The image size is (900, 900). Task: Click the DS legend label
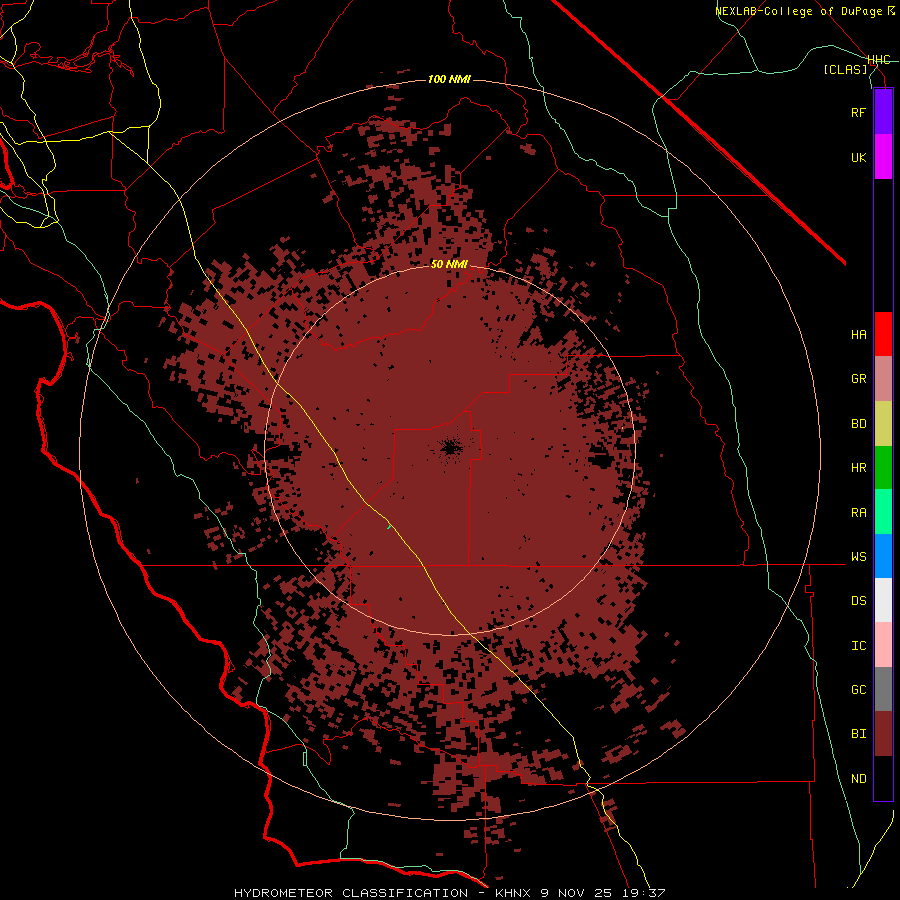[x=858, y=601]
